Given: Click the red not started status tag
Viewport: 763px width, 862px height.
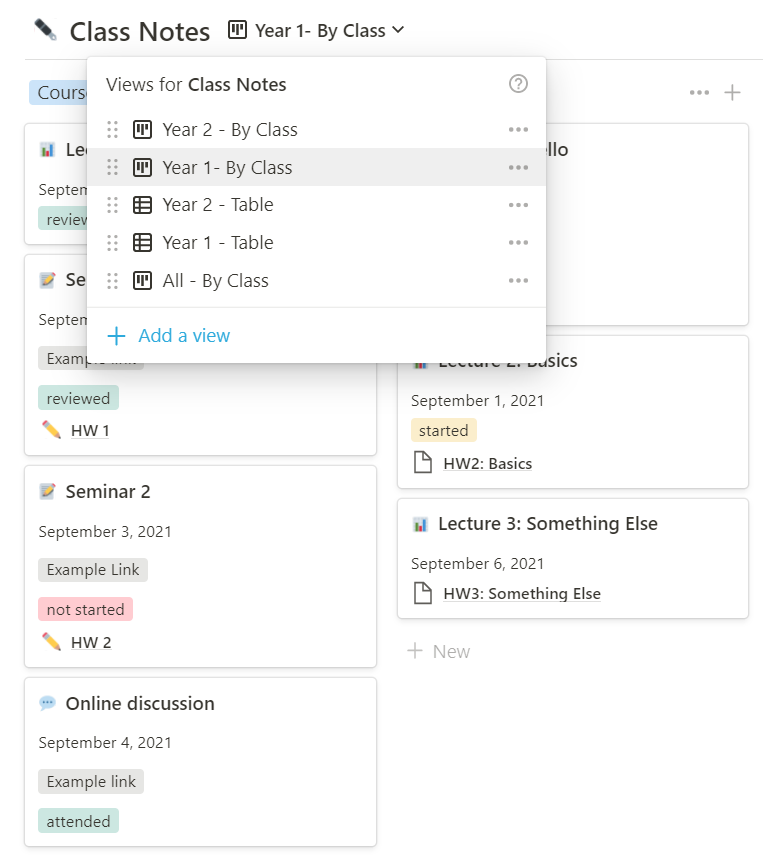Looking at the screenshot, I should pos(85,609).
